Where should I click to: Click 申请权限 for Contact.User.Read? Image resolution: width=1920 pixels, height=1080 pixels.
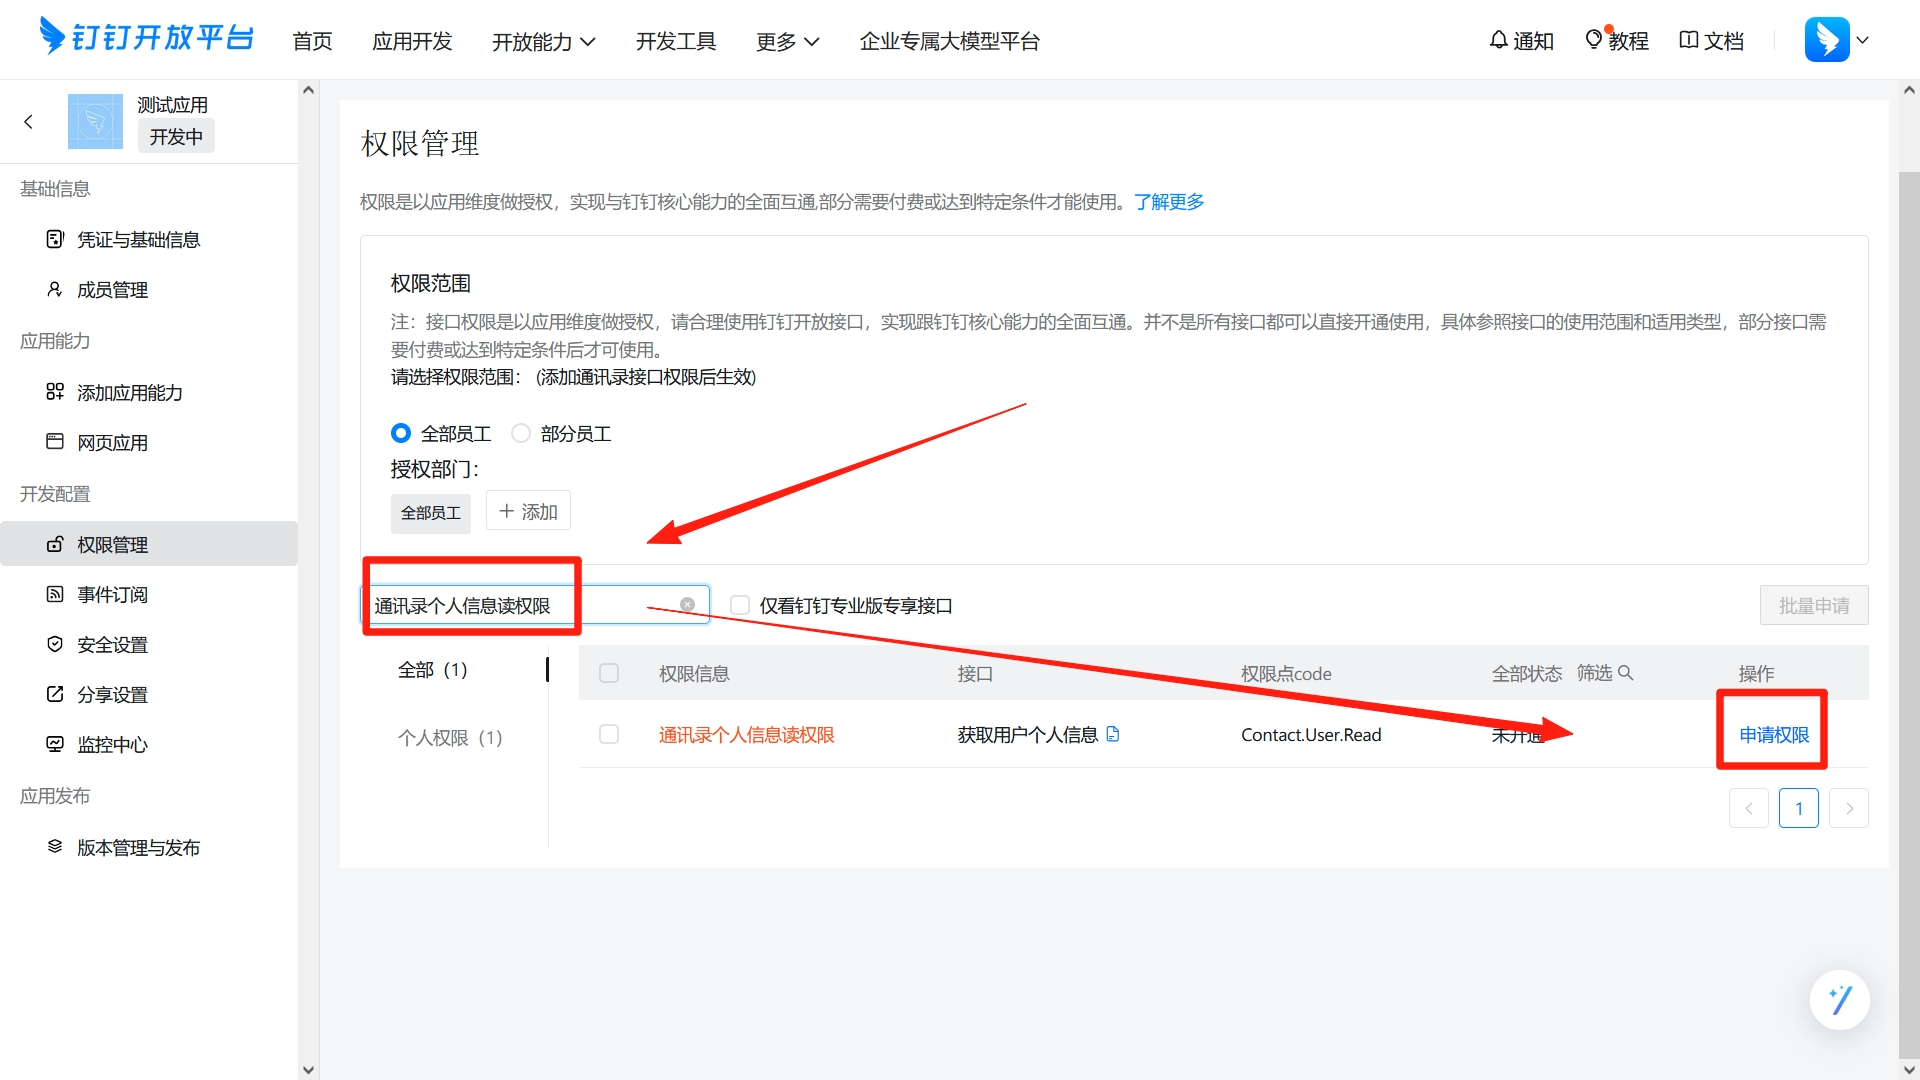click(x=1774, y=735)
